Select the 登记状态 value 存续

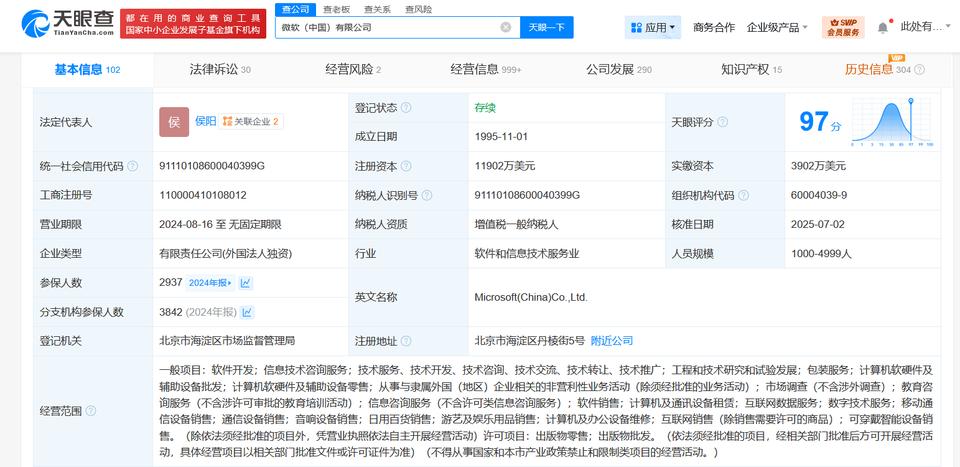pyautogui.click(x=485, y=108)
